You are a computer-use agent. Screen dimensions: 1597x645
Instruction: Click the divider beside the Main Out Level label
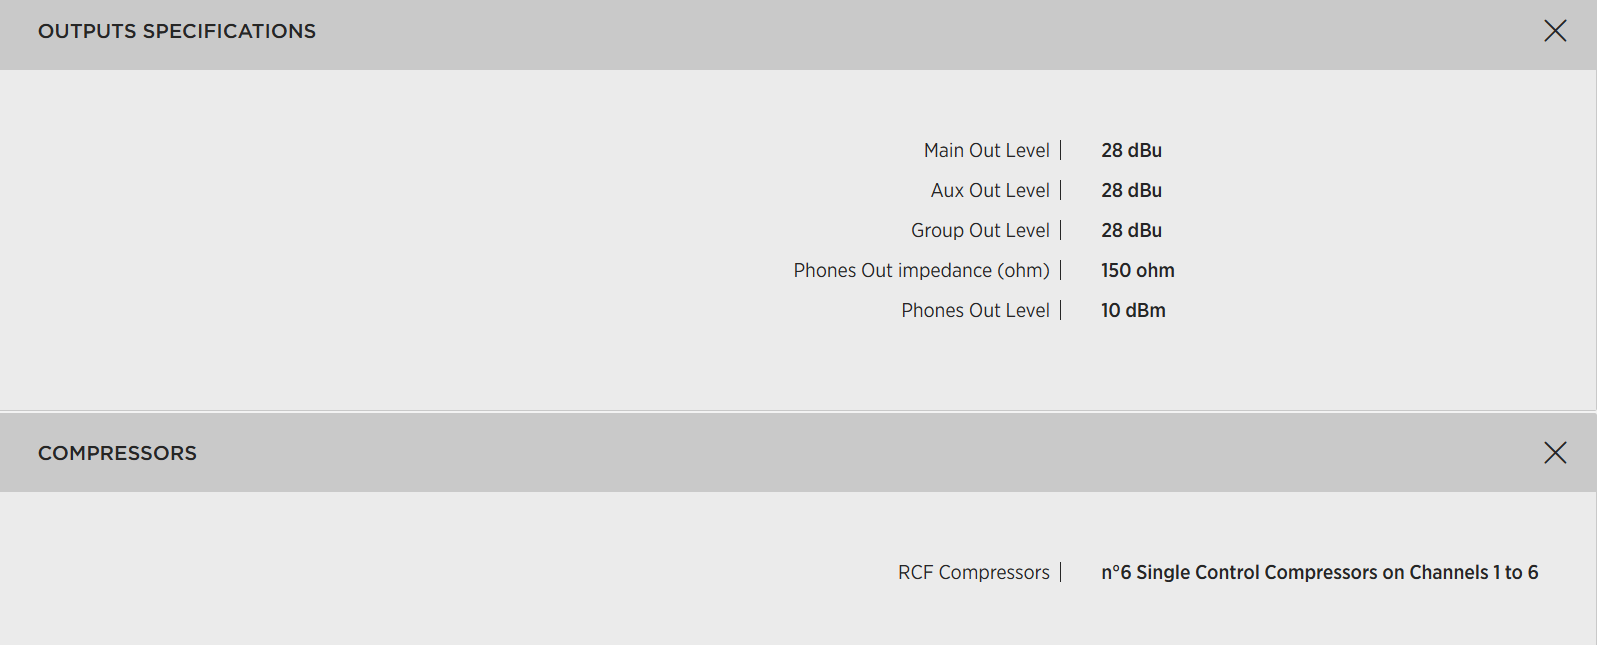tap(1061, 150)
